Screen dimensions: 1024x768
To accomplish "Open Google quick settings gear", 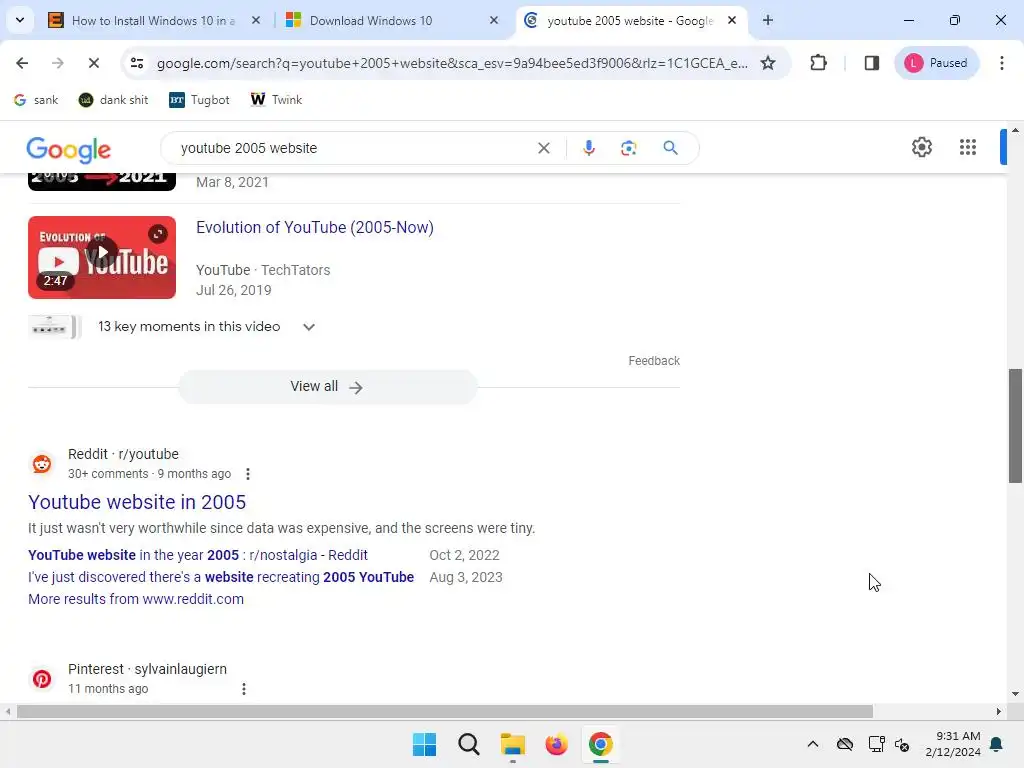I will point(921,147).
